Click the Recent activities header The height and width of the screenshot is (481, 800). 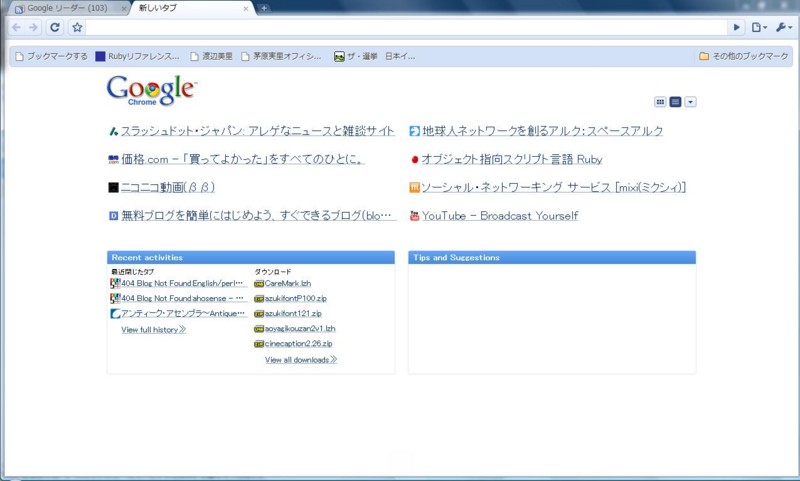(x=251, y=258)
